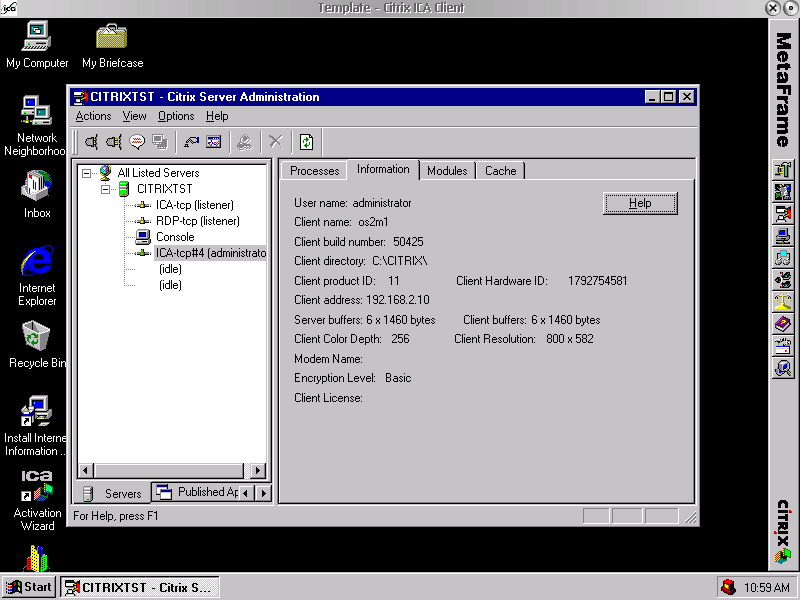This screenshot has height=600, width=800.
Task: Click the Windows Start button
Action: [29, 587]
